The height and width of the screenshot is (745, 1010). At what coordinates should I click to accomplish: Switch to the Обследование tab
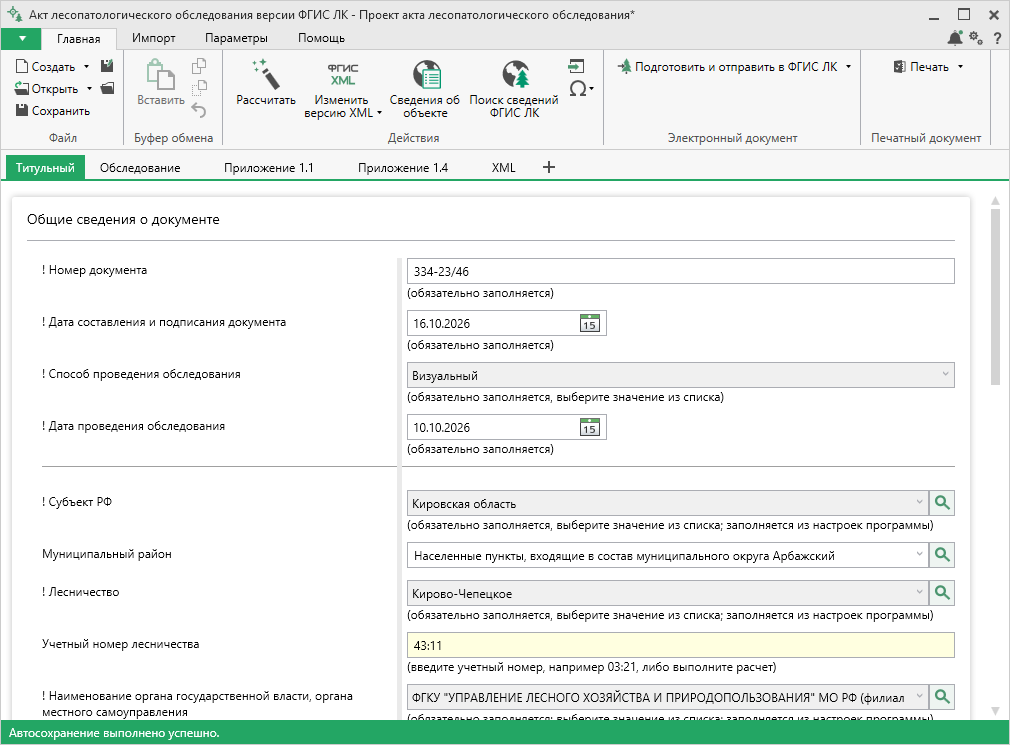coord(140,168)
